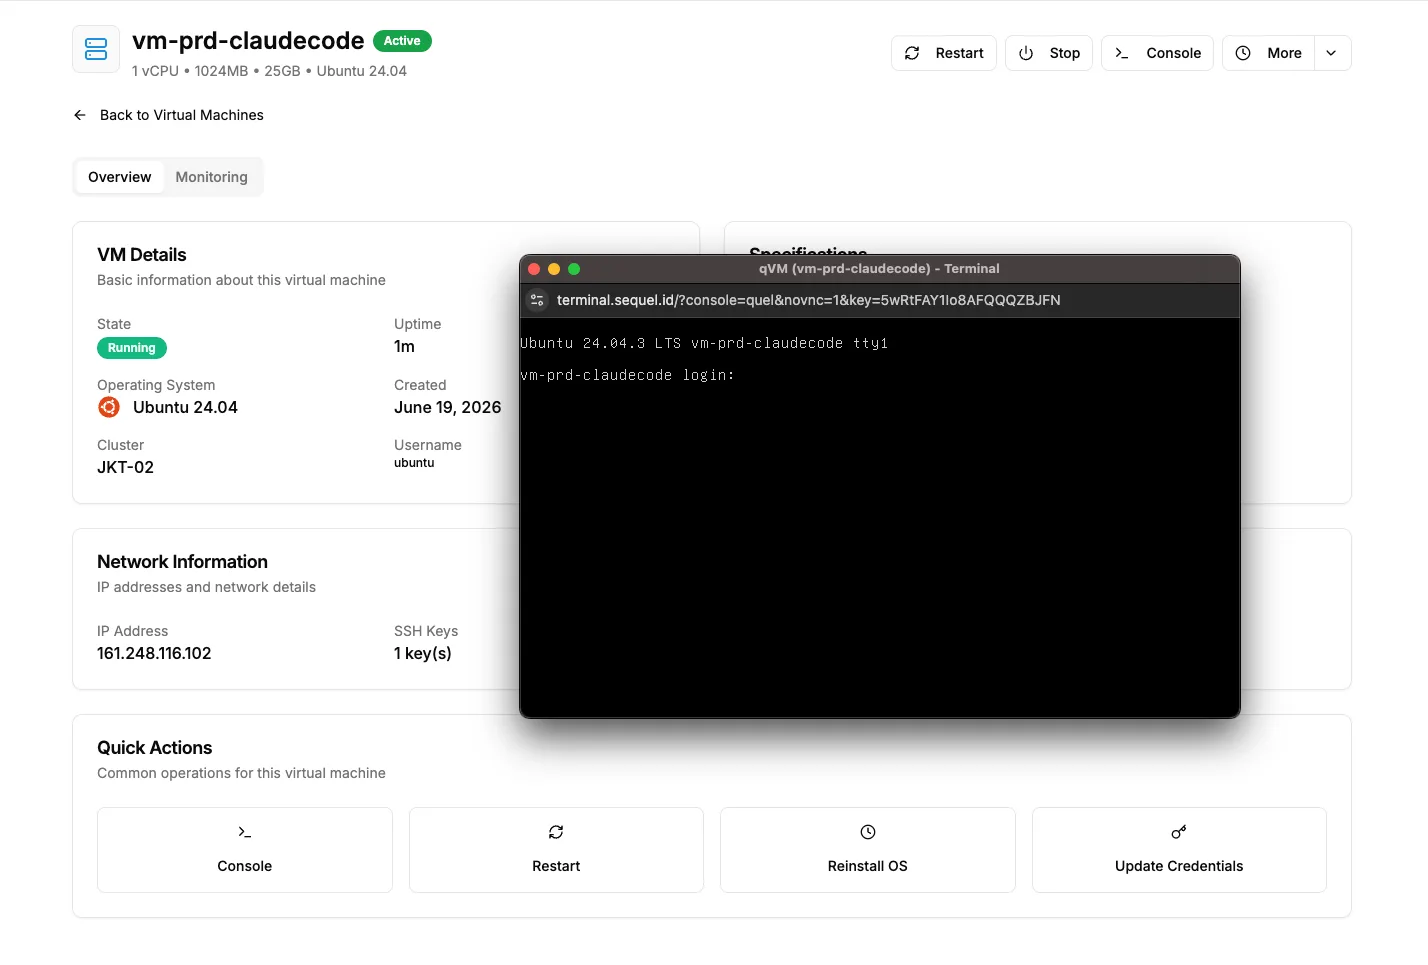Click the Ubuntu logo icon
Viewport: 1428px width, 965px height.
109,407
